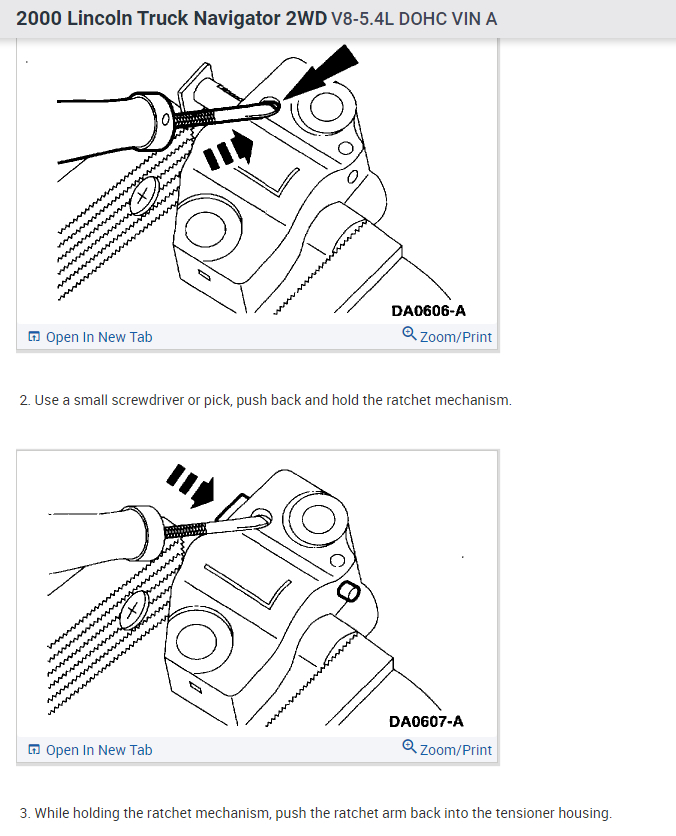The height and width of the screenshot is (836, 676).
Task: Click the new-tab icon under diagram DA0606-A
Action: pos(34,336)
